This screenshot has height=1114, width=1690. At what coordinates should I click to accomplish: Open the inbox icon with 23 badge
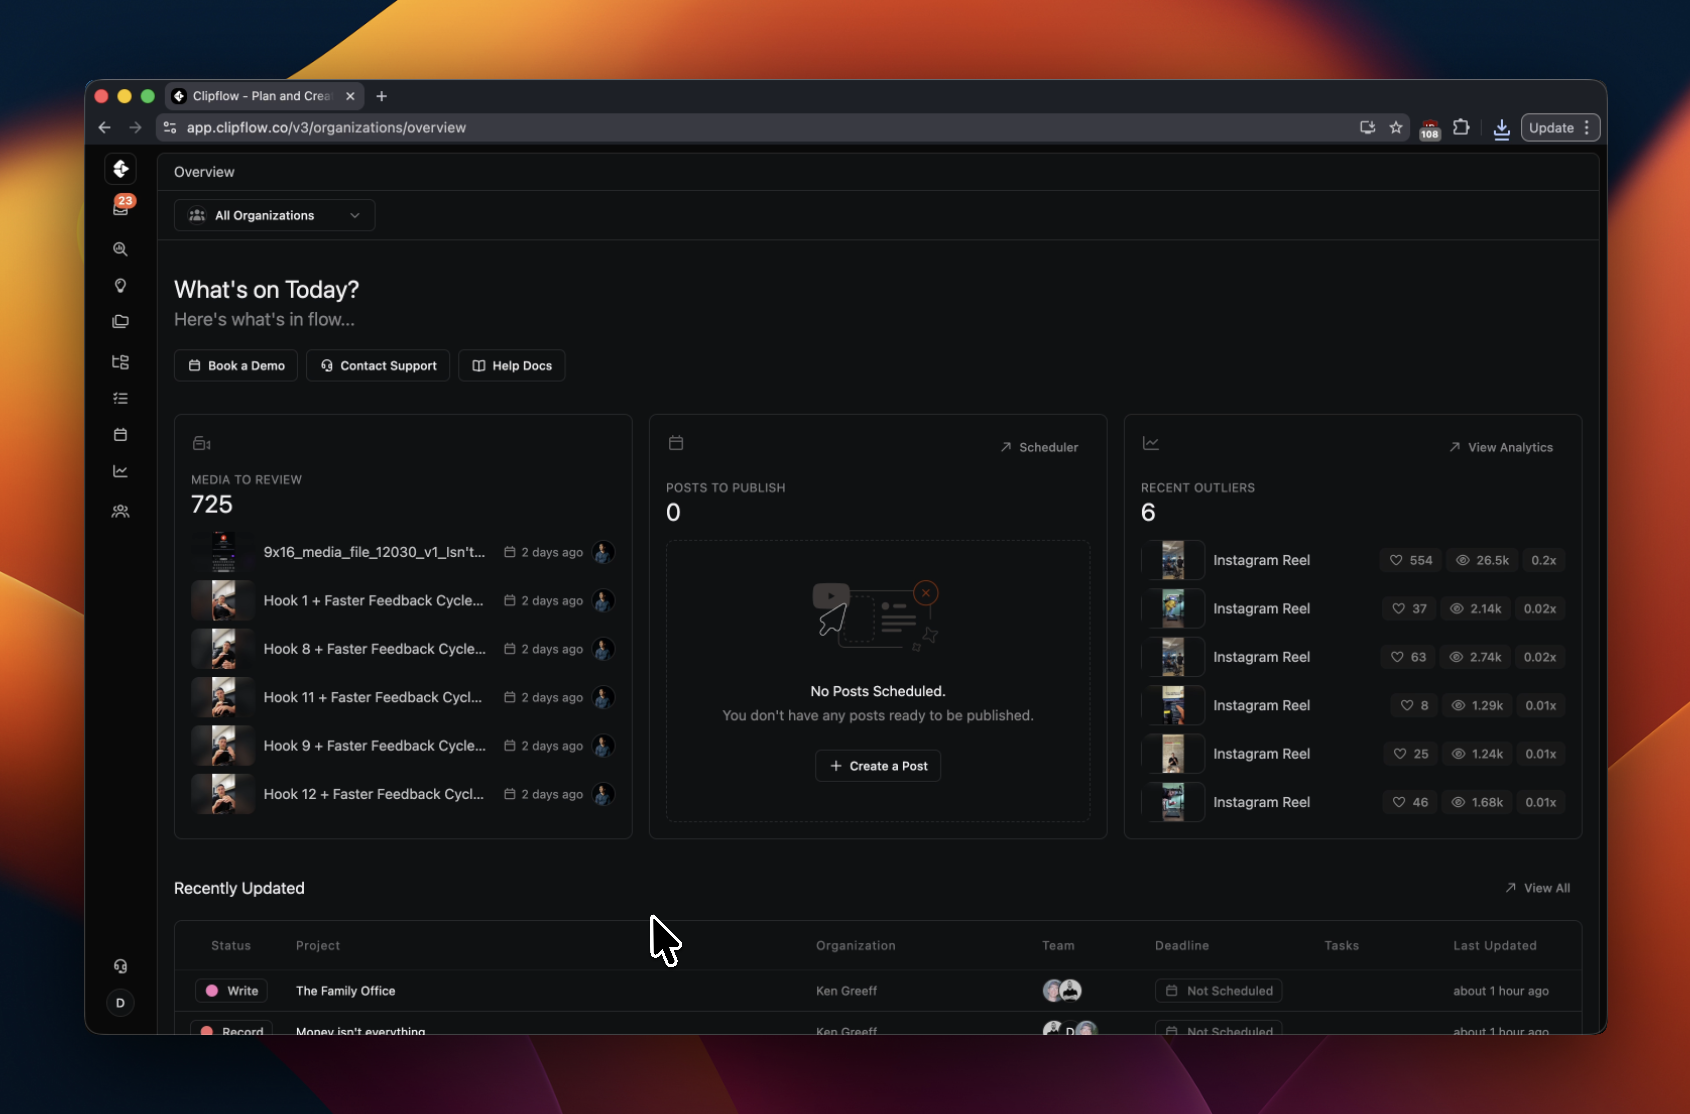point(121,207)
